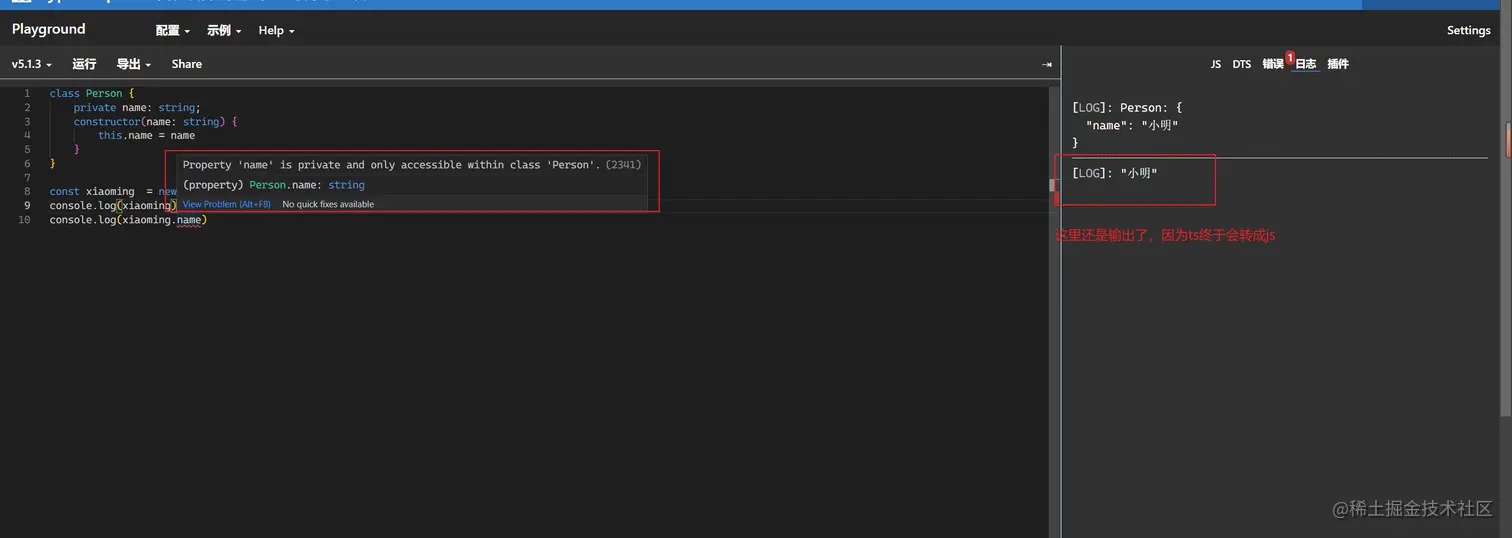This screenshot has height=538, width=1512.
Task: Click the 'No quick fixes available' text
Action: click(328, 204)
